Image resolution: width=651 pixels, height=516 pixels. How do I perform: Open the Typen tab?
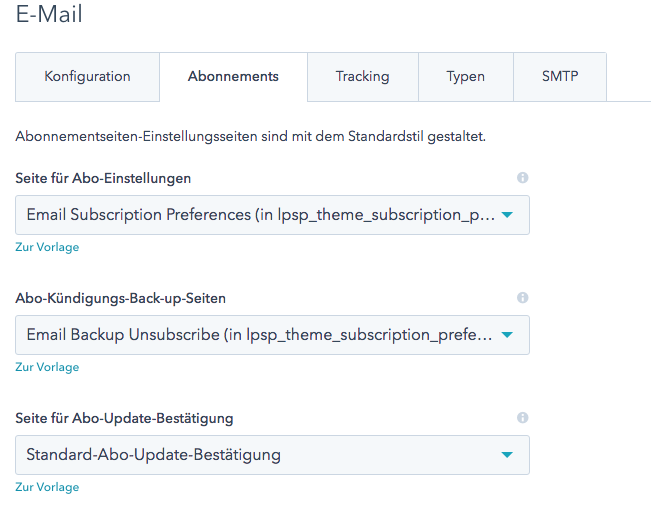tap(465, 77)
